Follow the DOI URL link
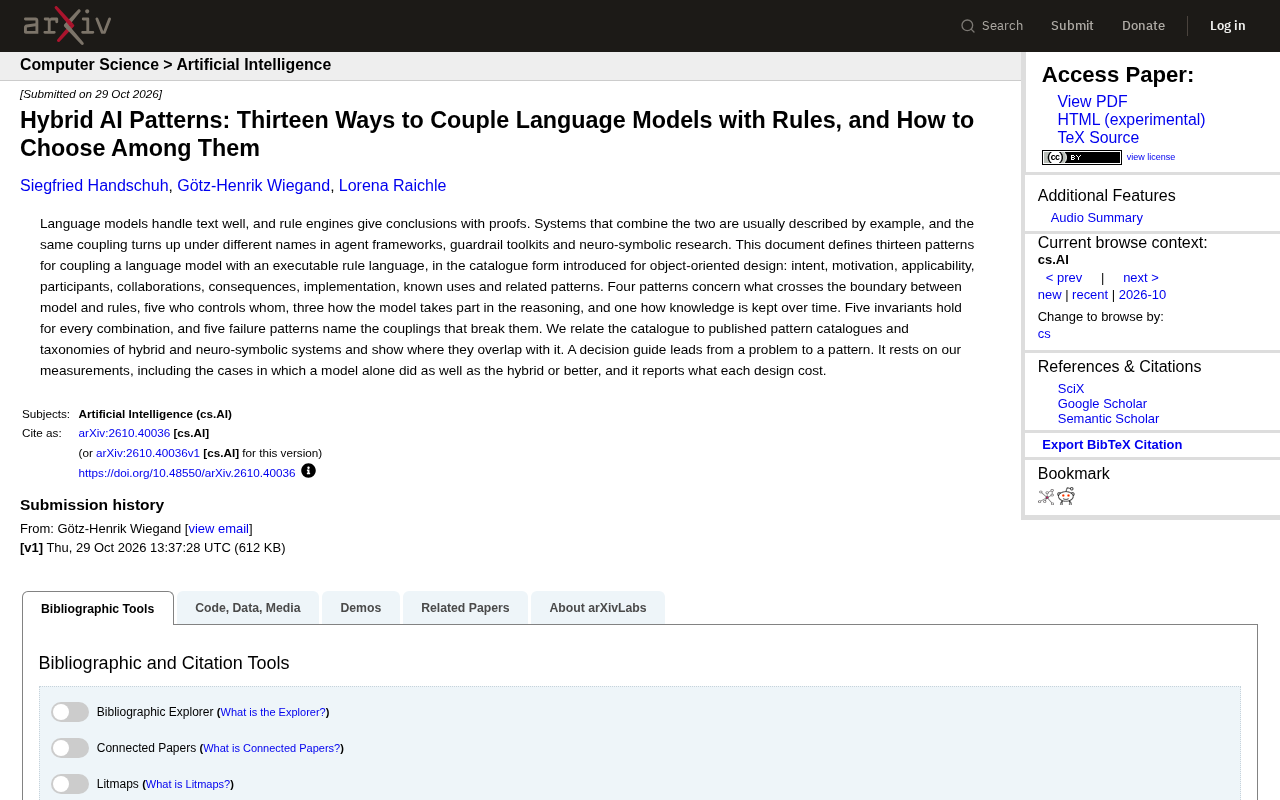This screenshot has height=800, width=1280. [x=187, y=473]
